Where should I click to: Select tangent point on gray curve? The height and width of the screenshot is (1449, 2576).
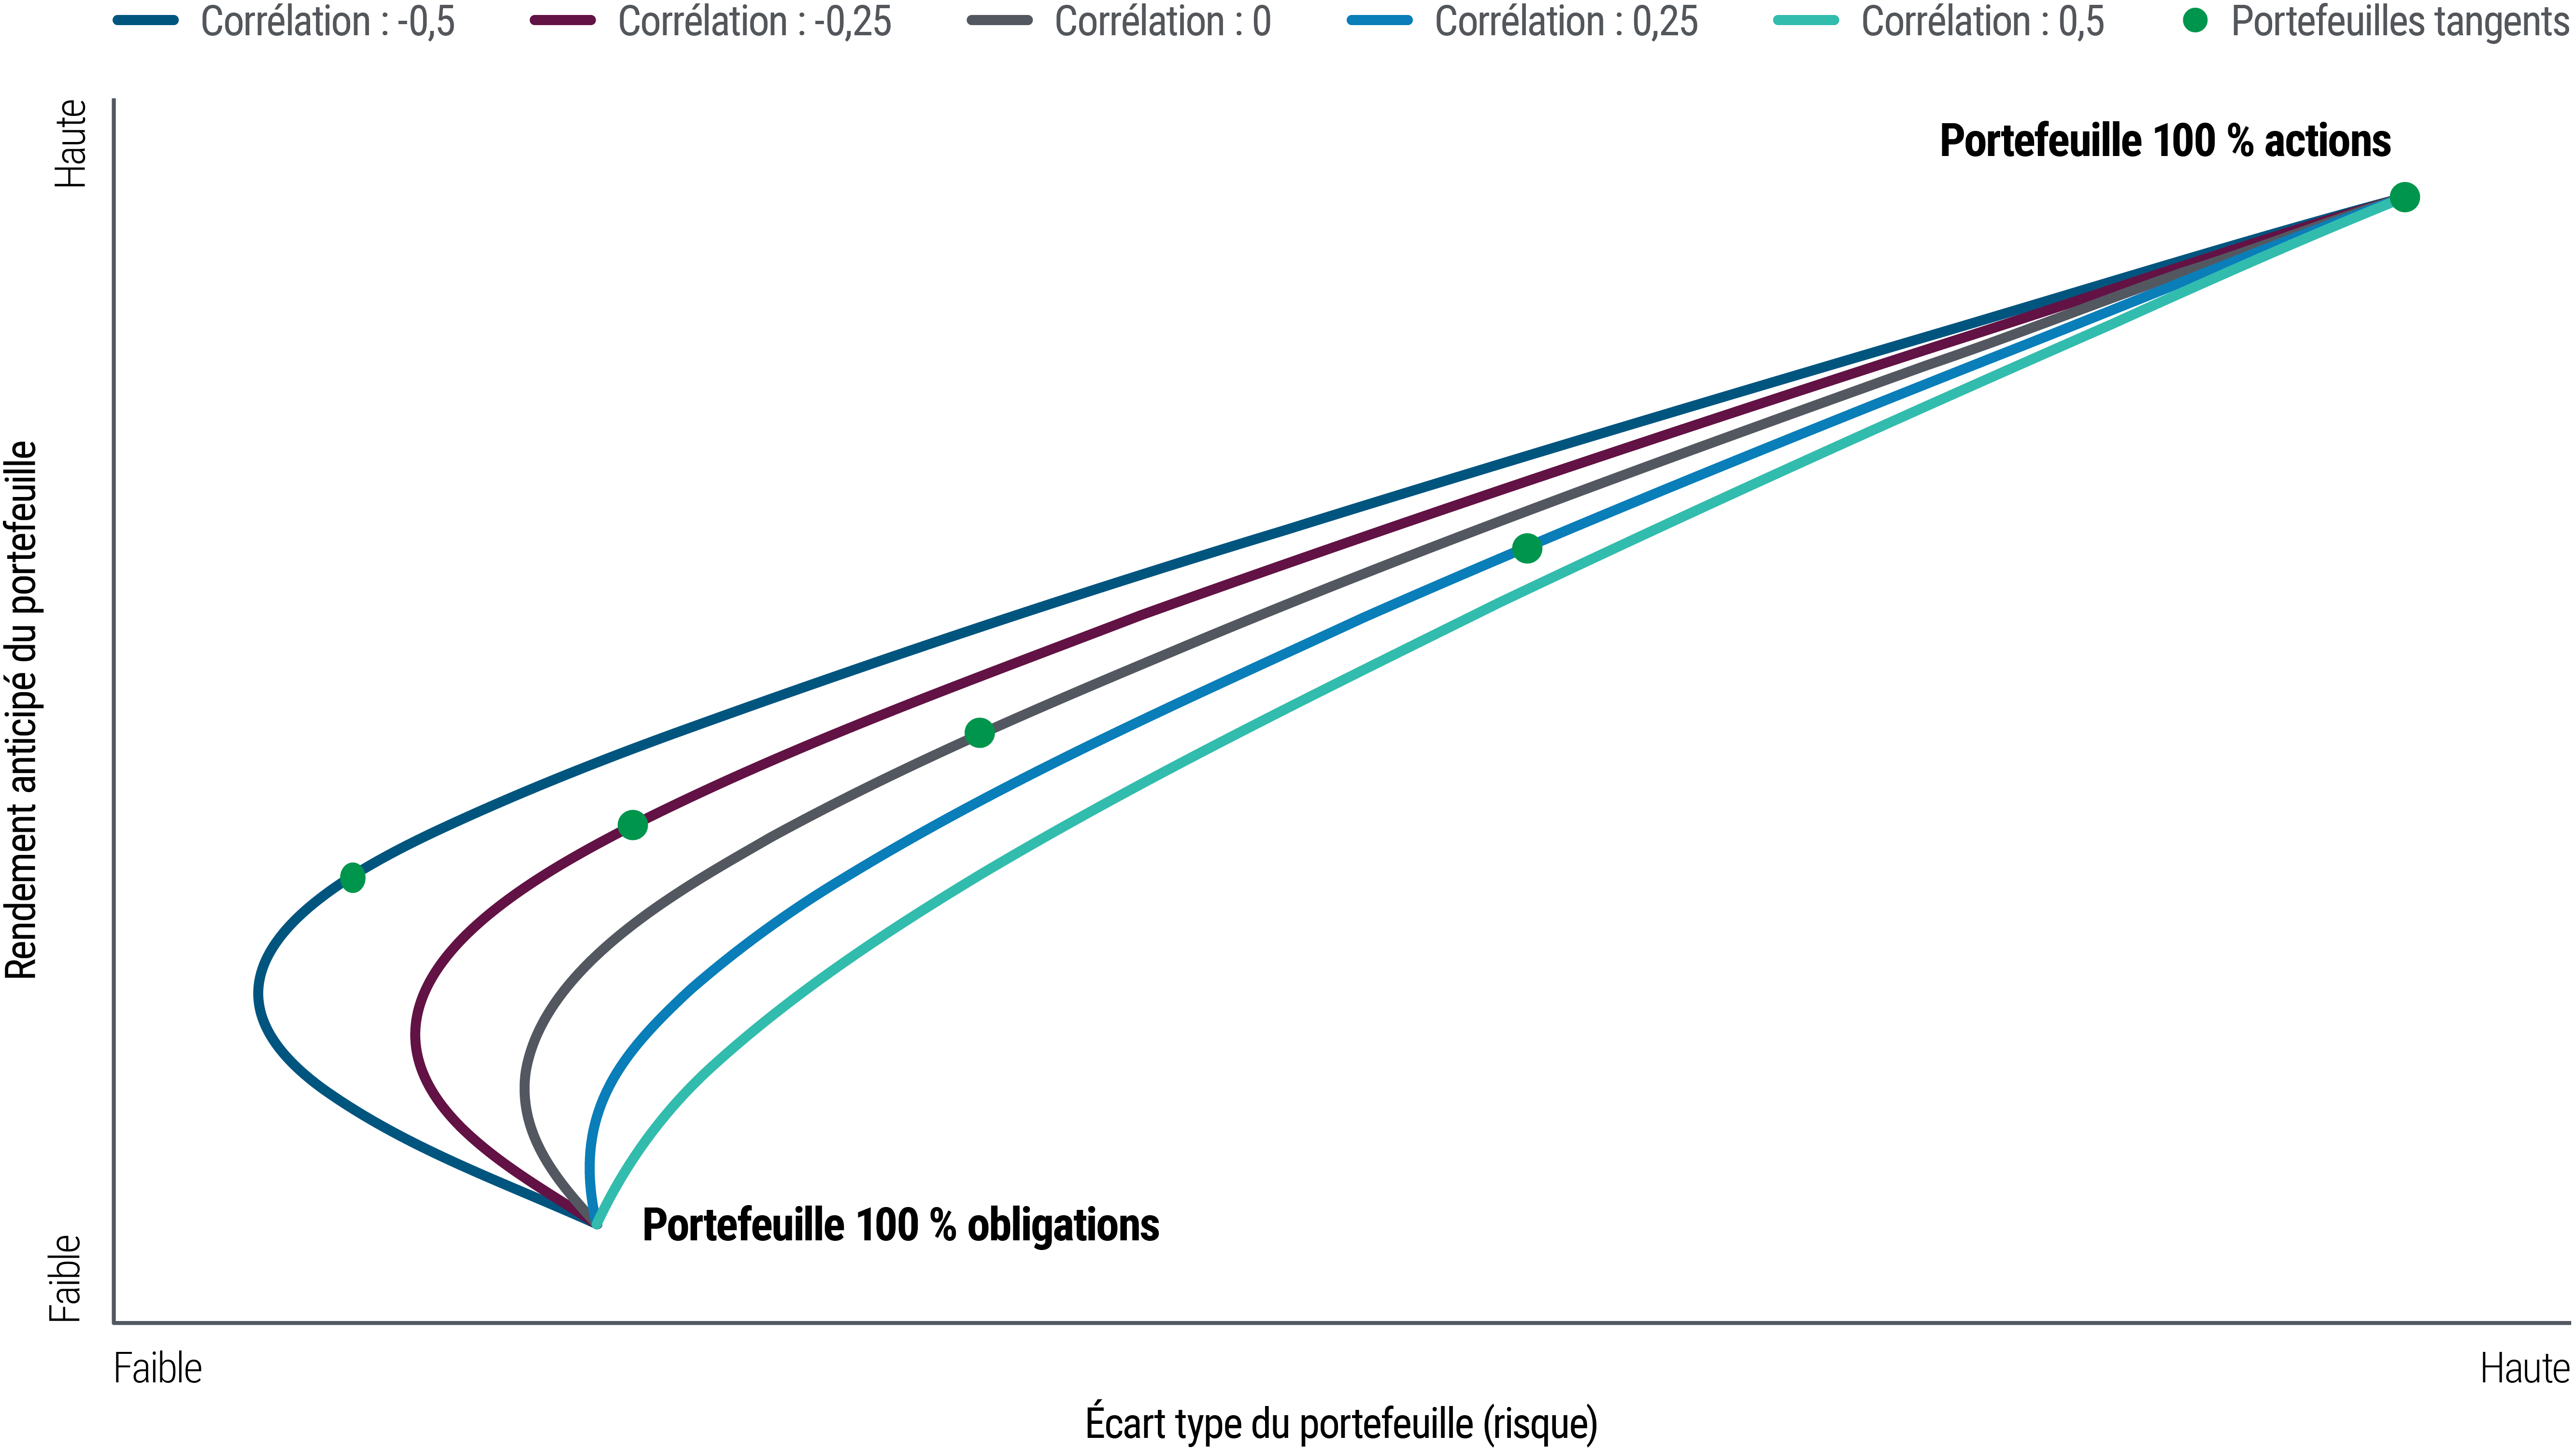(979, 733)
